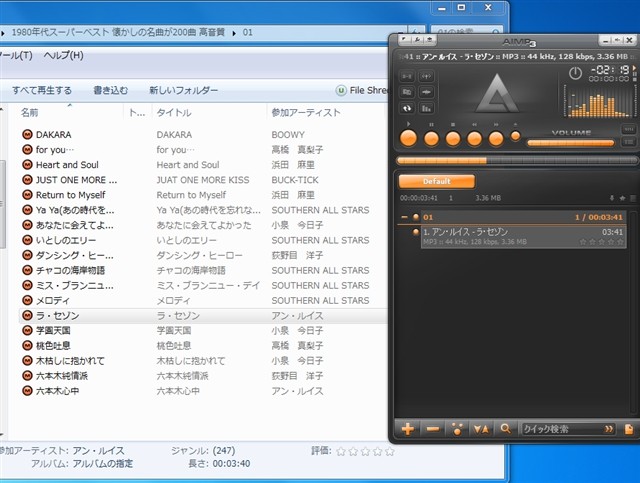Open playlist management document icon
This screenshot has width=640, height=483.
(x=629, y=429)
